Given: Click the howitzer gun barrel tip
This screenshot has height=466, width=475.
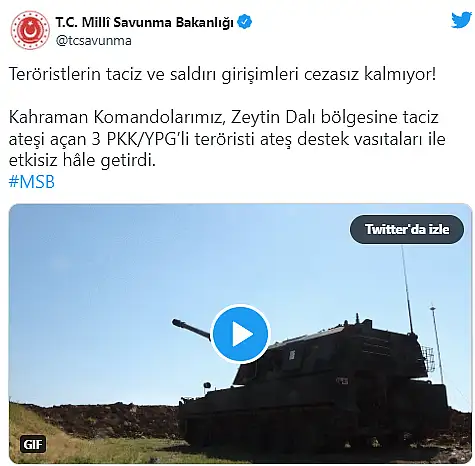Looking at the screenshot, I should (x=176, y=322).
